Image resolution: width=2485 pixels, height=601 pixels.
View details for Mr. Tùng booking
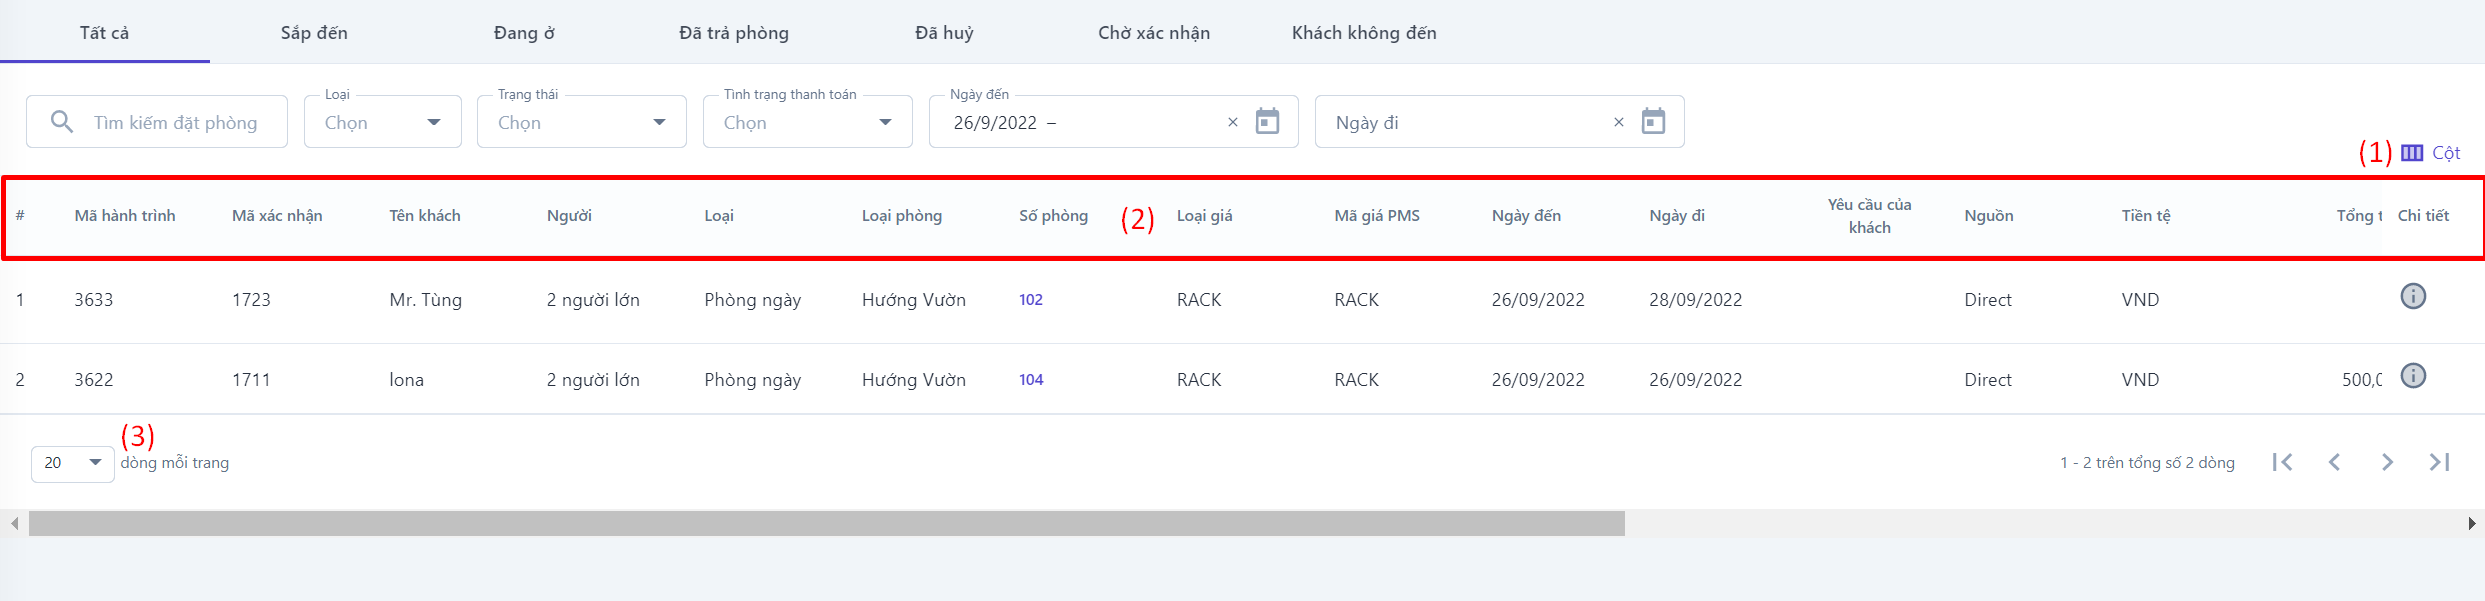pyautogui.click(x=2413, y=297)
